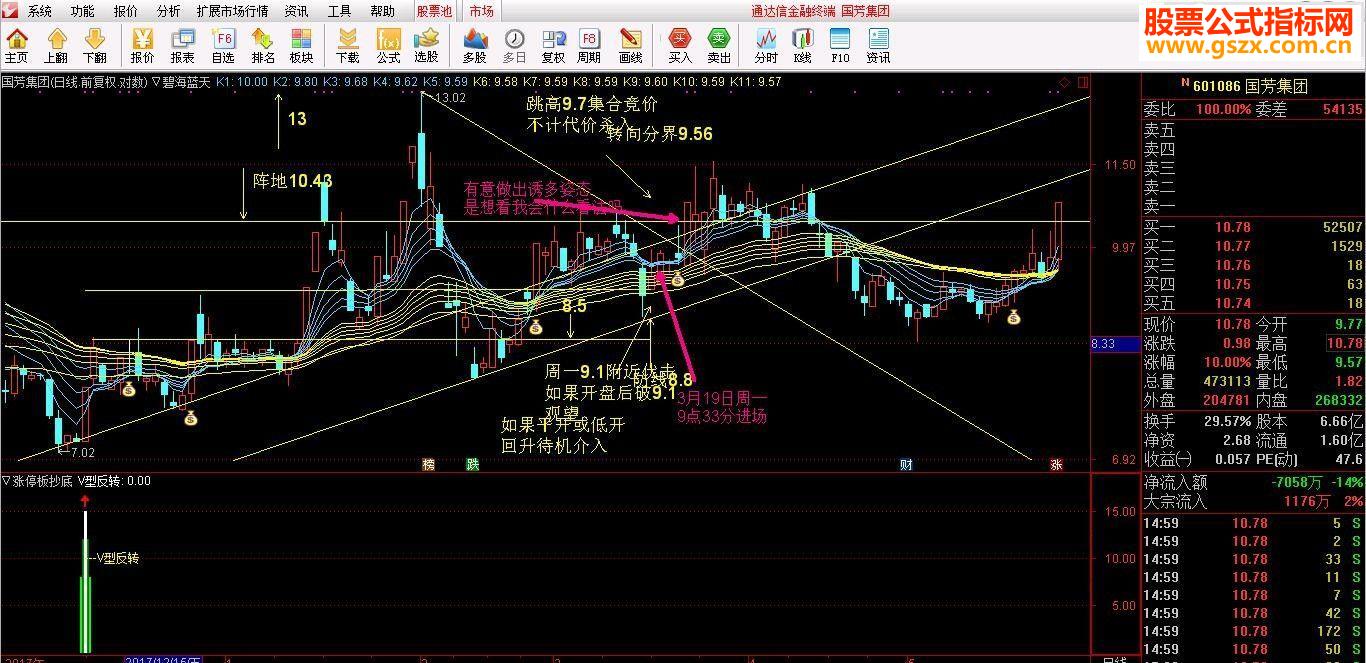Change 周期 period with F8 icon
Image resolution: width=1366 pixels, height=663 pixels.
coord(589,46)
